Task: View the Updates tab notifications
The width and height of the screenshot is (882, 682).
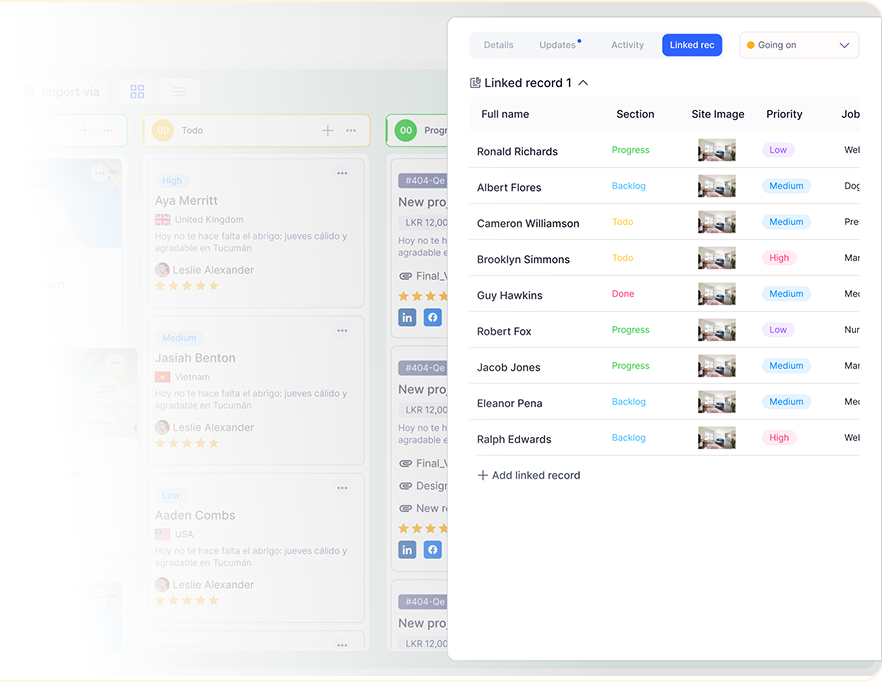Action: 556,45
